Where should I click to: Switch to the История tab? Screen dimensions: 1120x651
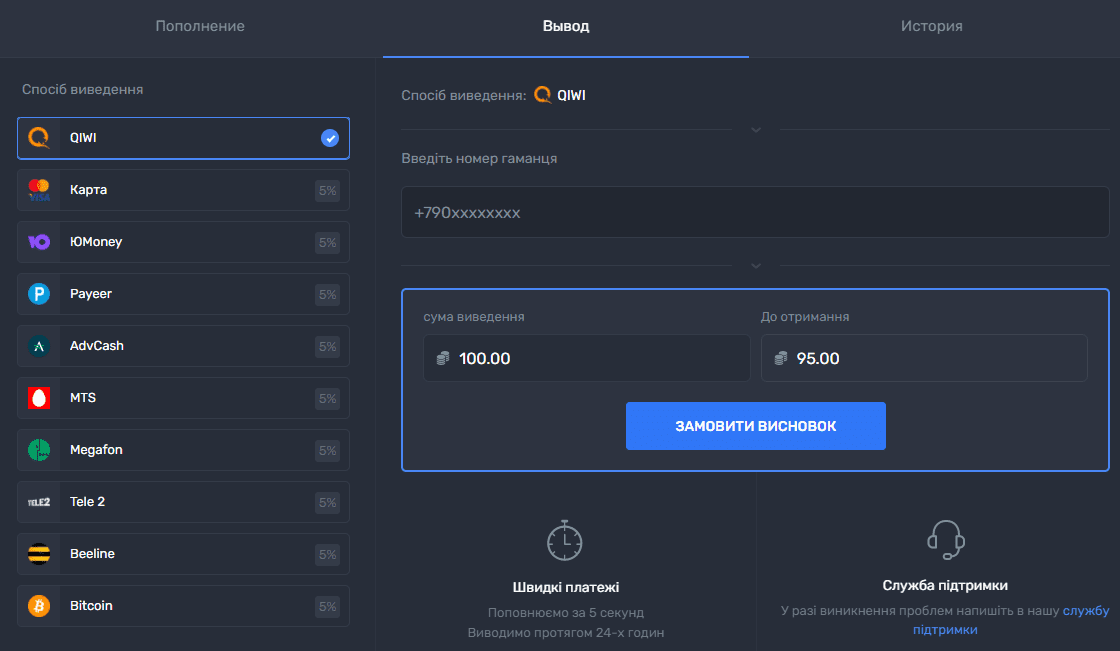pos(931,26)
